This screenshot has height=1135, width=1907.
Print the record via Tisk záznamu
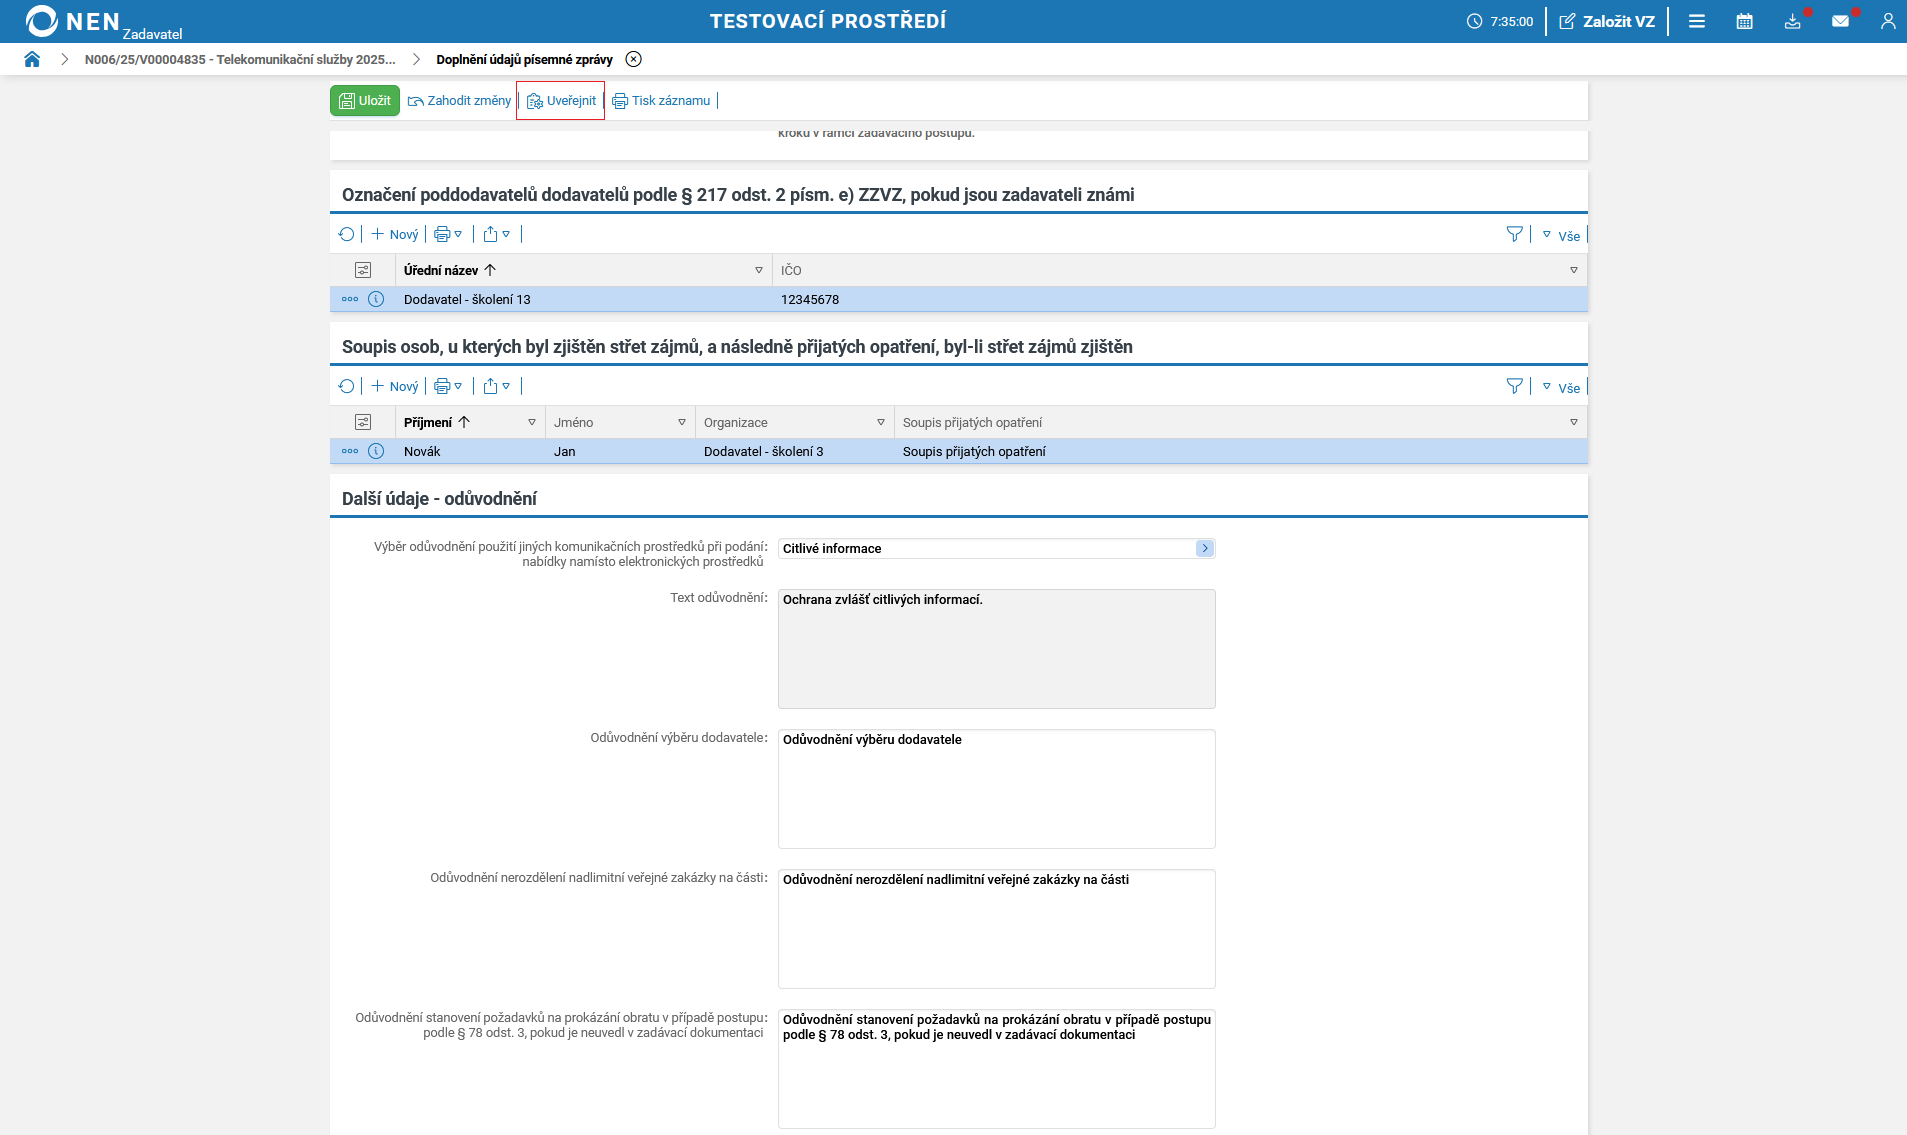(661, 100)
